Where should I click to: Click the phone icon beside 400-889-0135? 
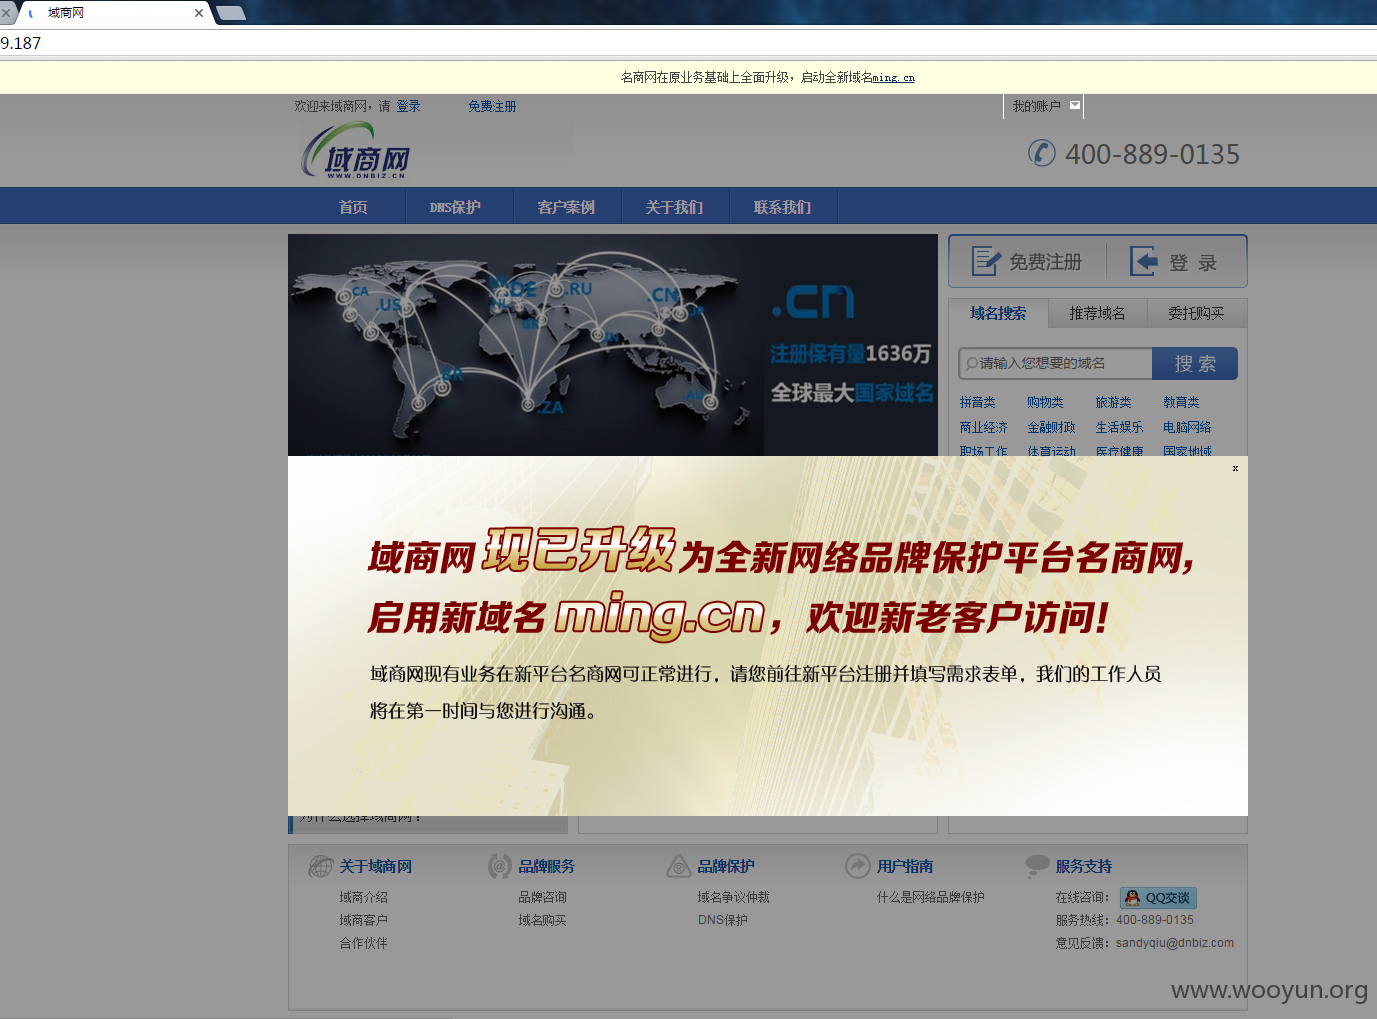(x=1041, y=153)
